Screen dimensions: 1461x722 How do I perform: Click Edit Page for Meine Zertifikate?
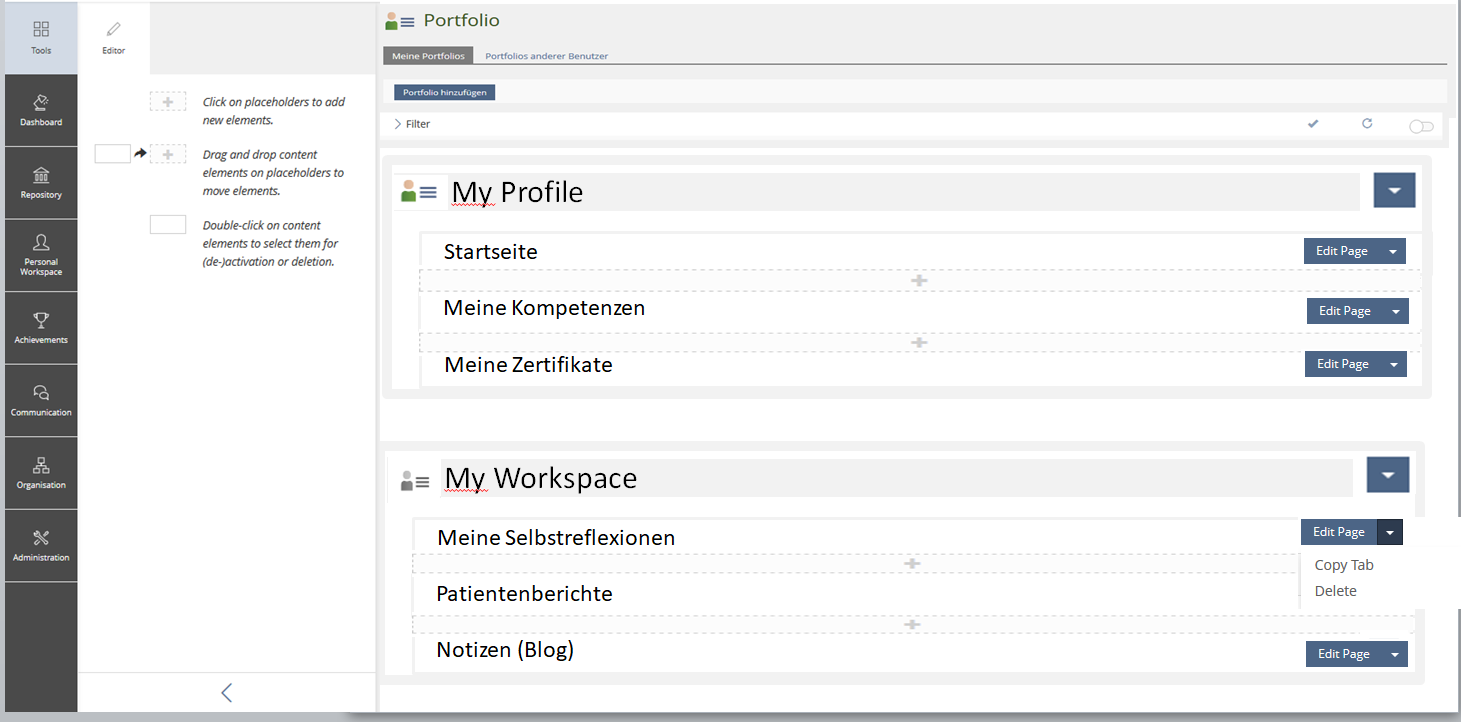click(x=1342, y=364)
